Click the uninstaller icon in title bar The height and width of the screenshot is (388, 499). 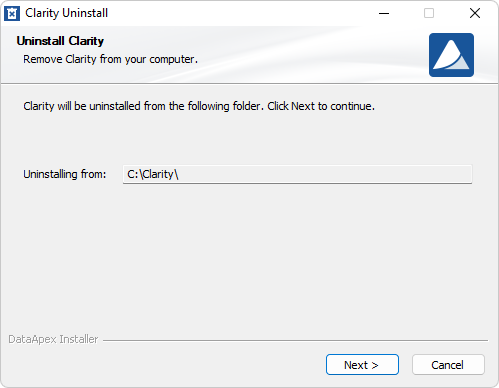[12, 14]
